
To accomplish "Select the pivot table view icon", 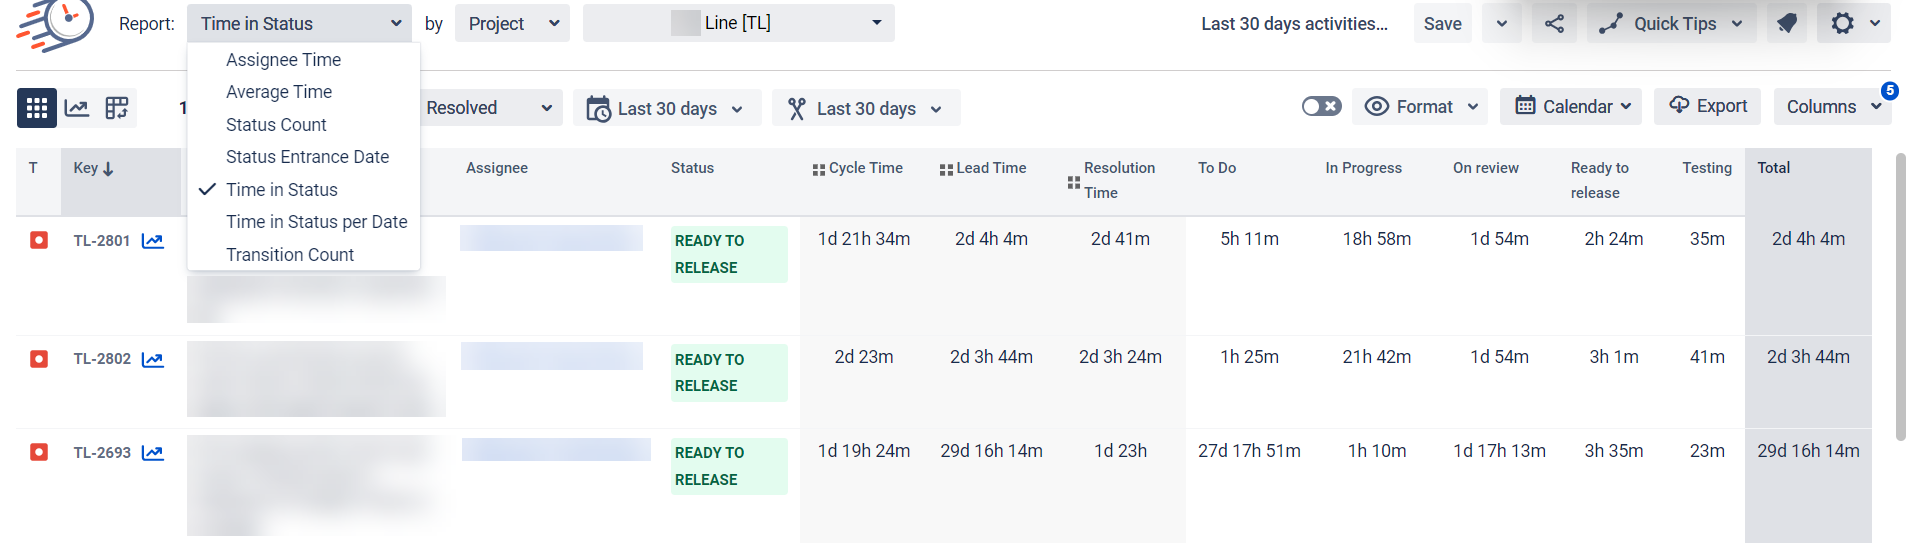I will pyautogui.click(x=117, y=108).
